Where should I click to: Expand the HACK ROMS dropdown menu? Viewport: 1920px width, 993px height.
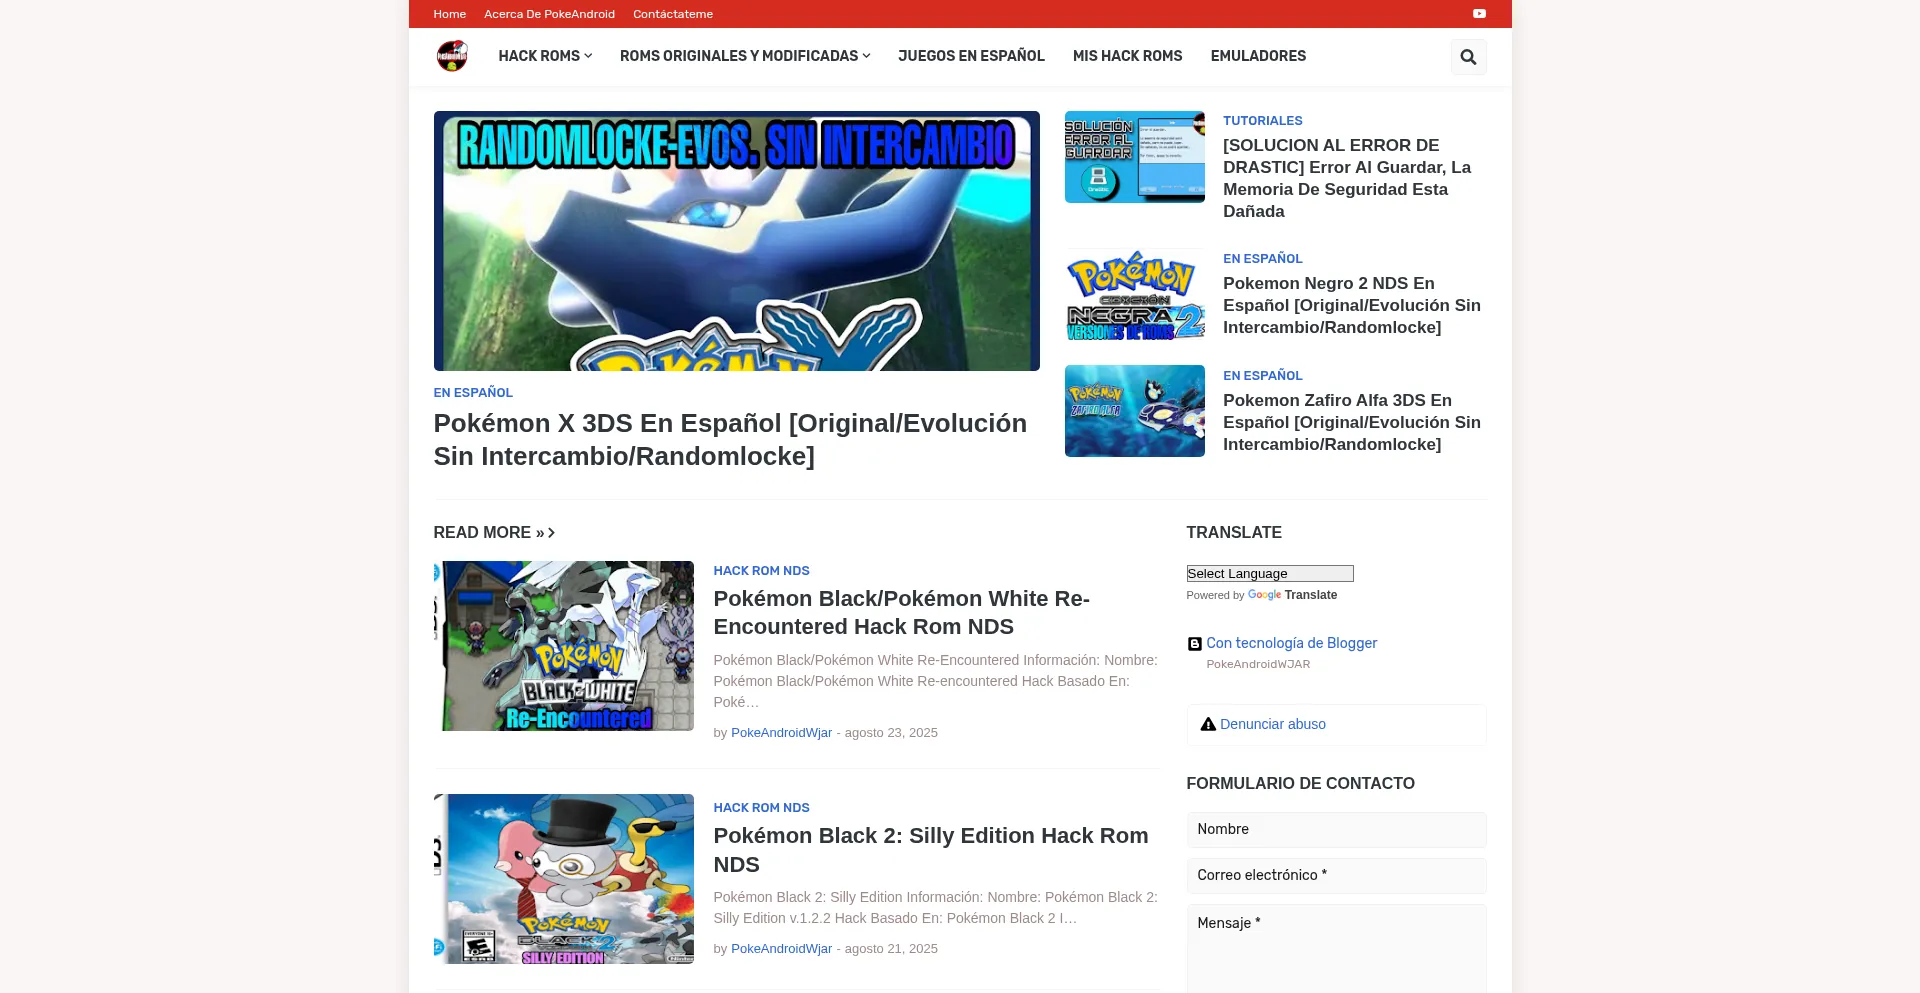coord(545,56)
